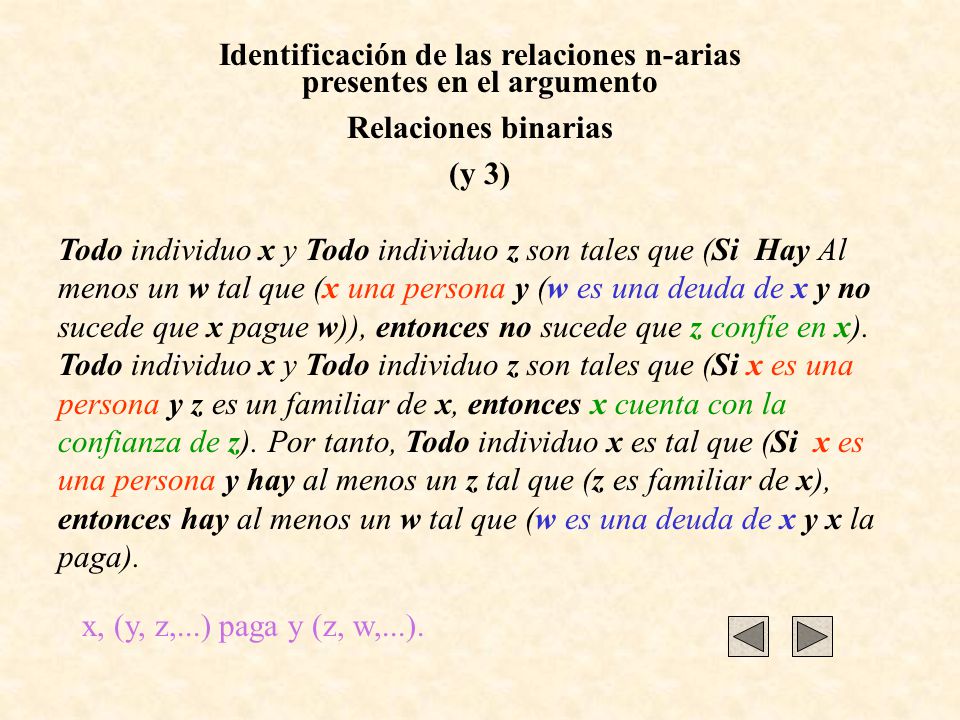Advance with the next slide arrow button

(x=812, y=636)
